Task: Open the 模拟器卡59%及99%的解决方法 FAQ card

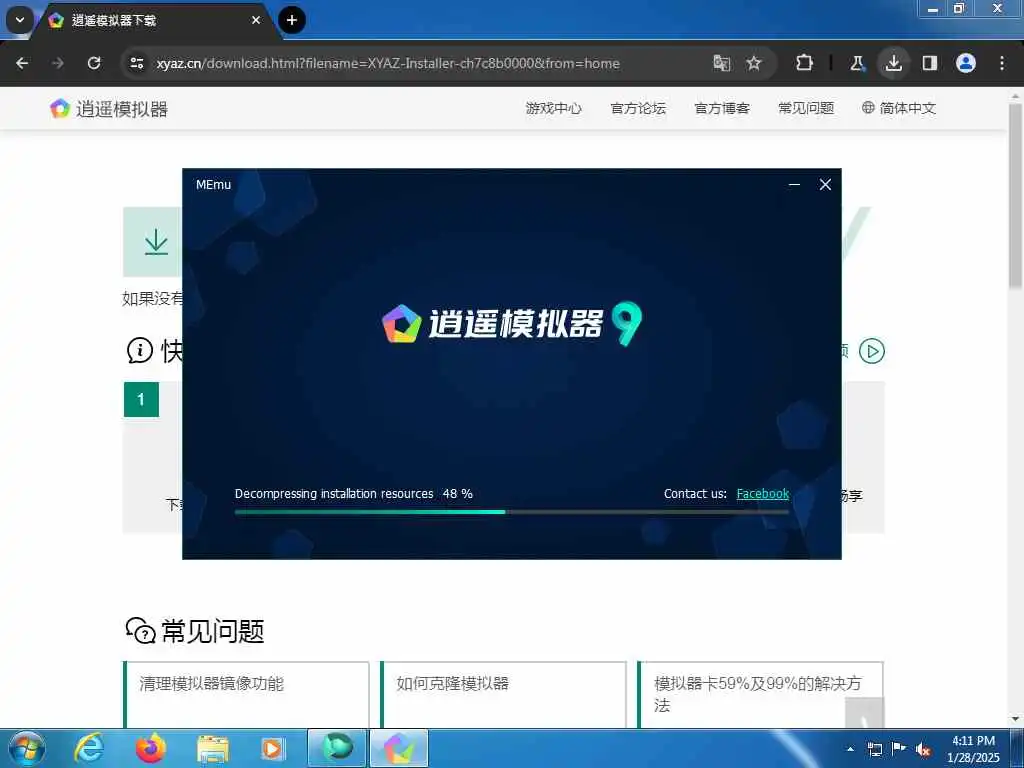Action: [x=760, y=695]
